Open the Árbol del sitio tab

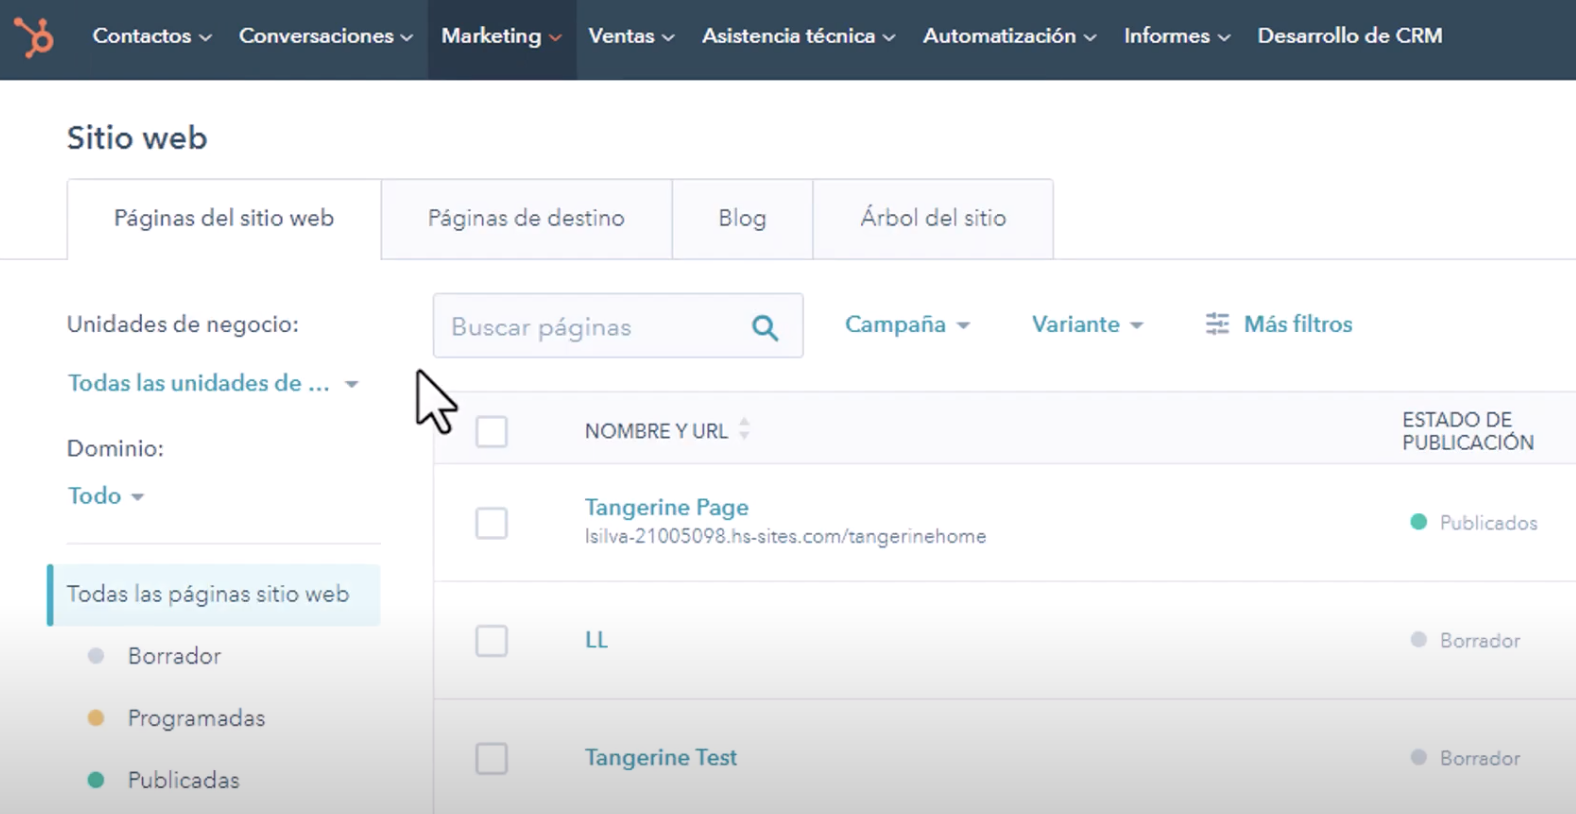[932, 219]
